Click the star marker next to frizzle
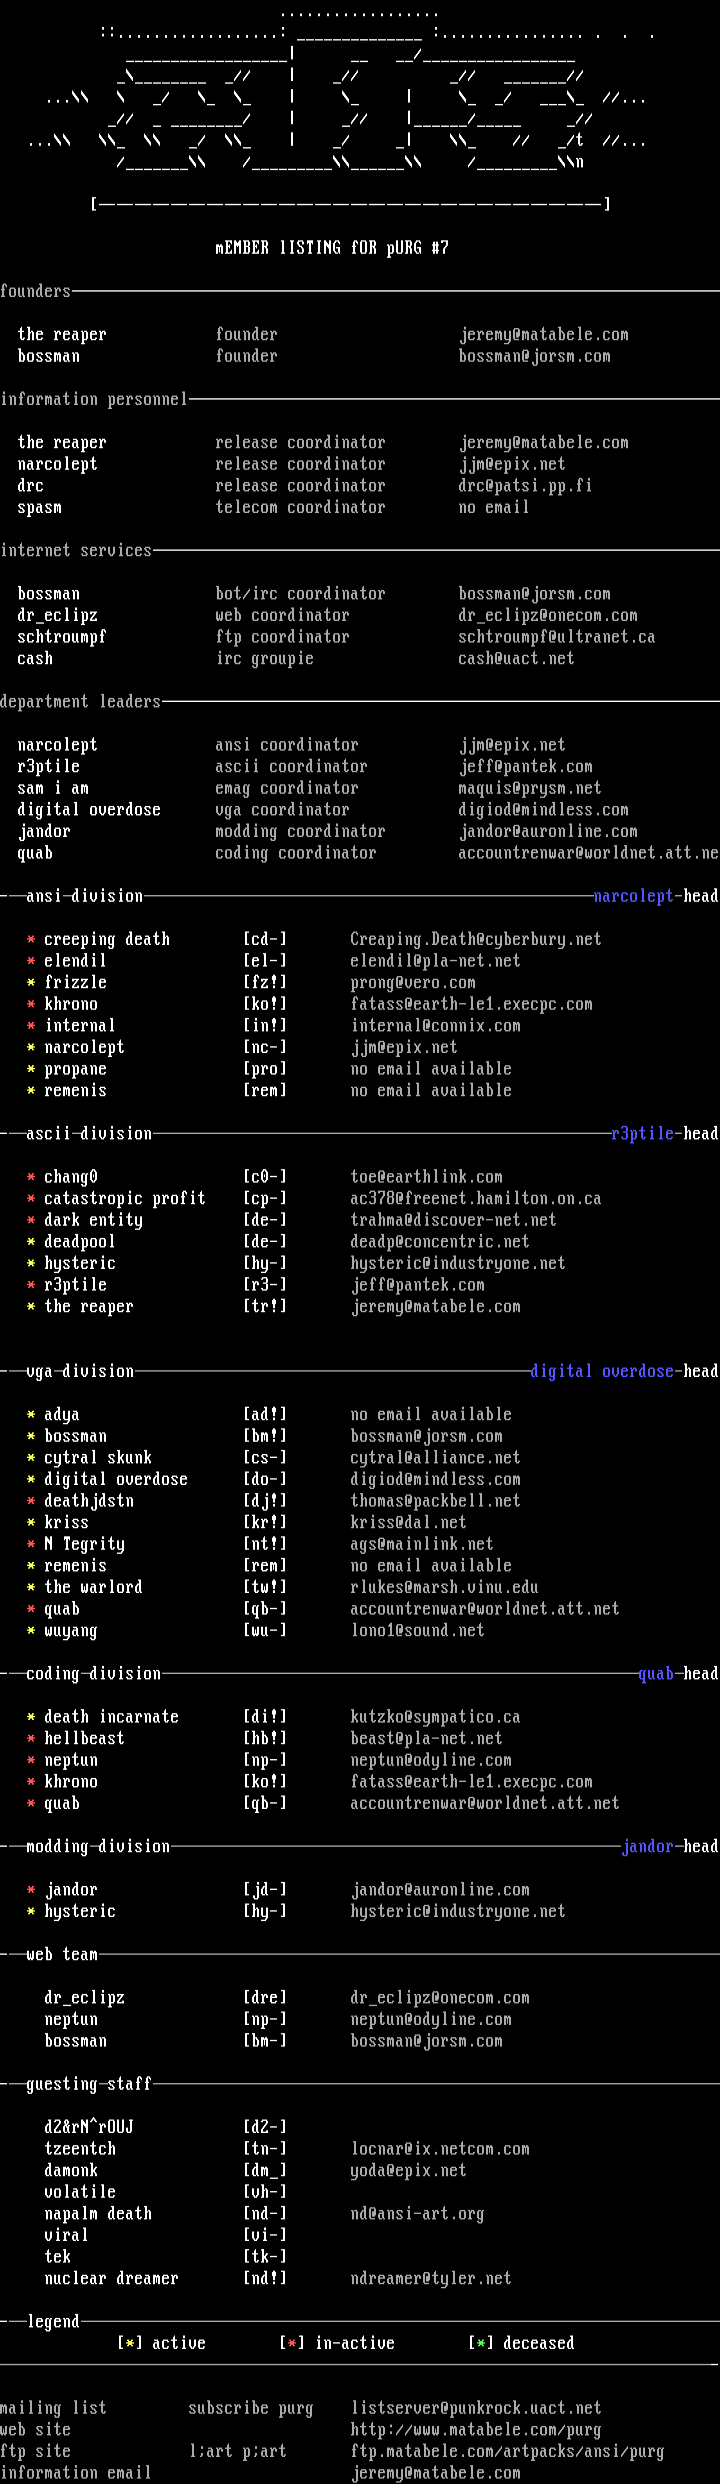The height and width of the screenshot is (2484, 720). 31,983
